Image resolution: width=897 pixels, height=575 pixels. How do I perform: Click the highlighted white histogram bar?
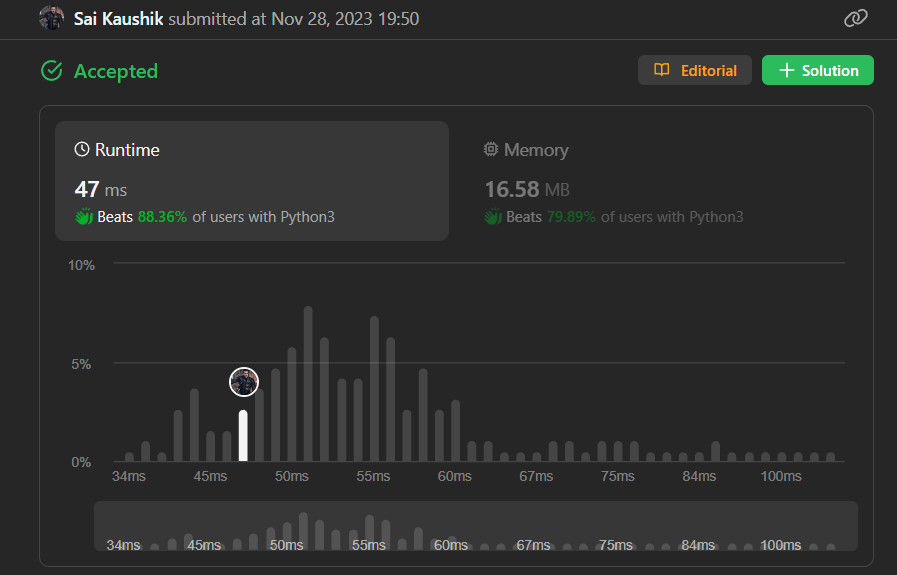click(243, 436)
